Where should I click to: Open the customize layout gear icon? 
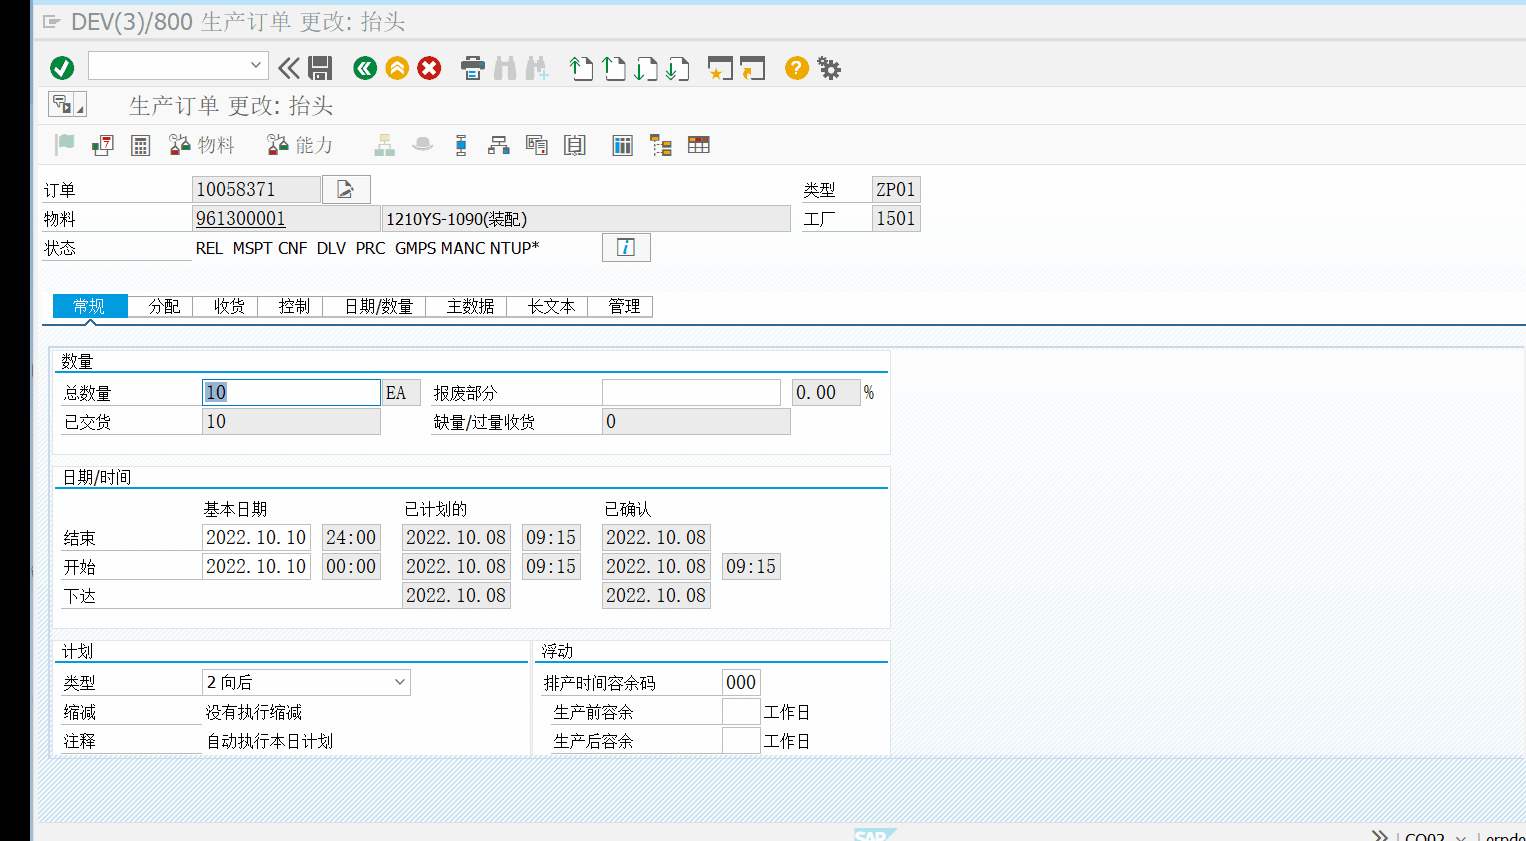(828, 68)
